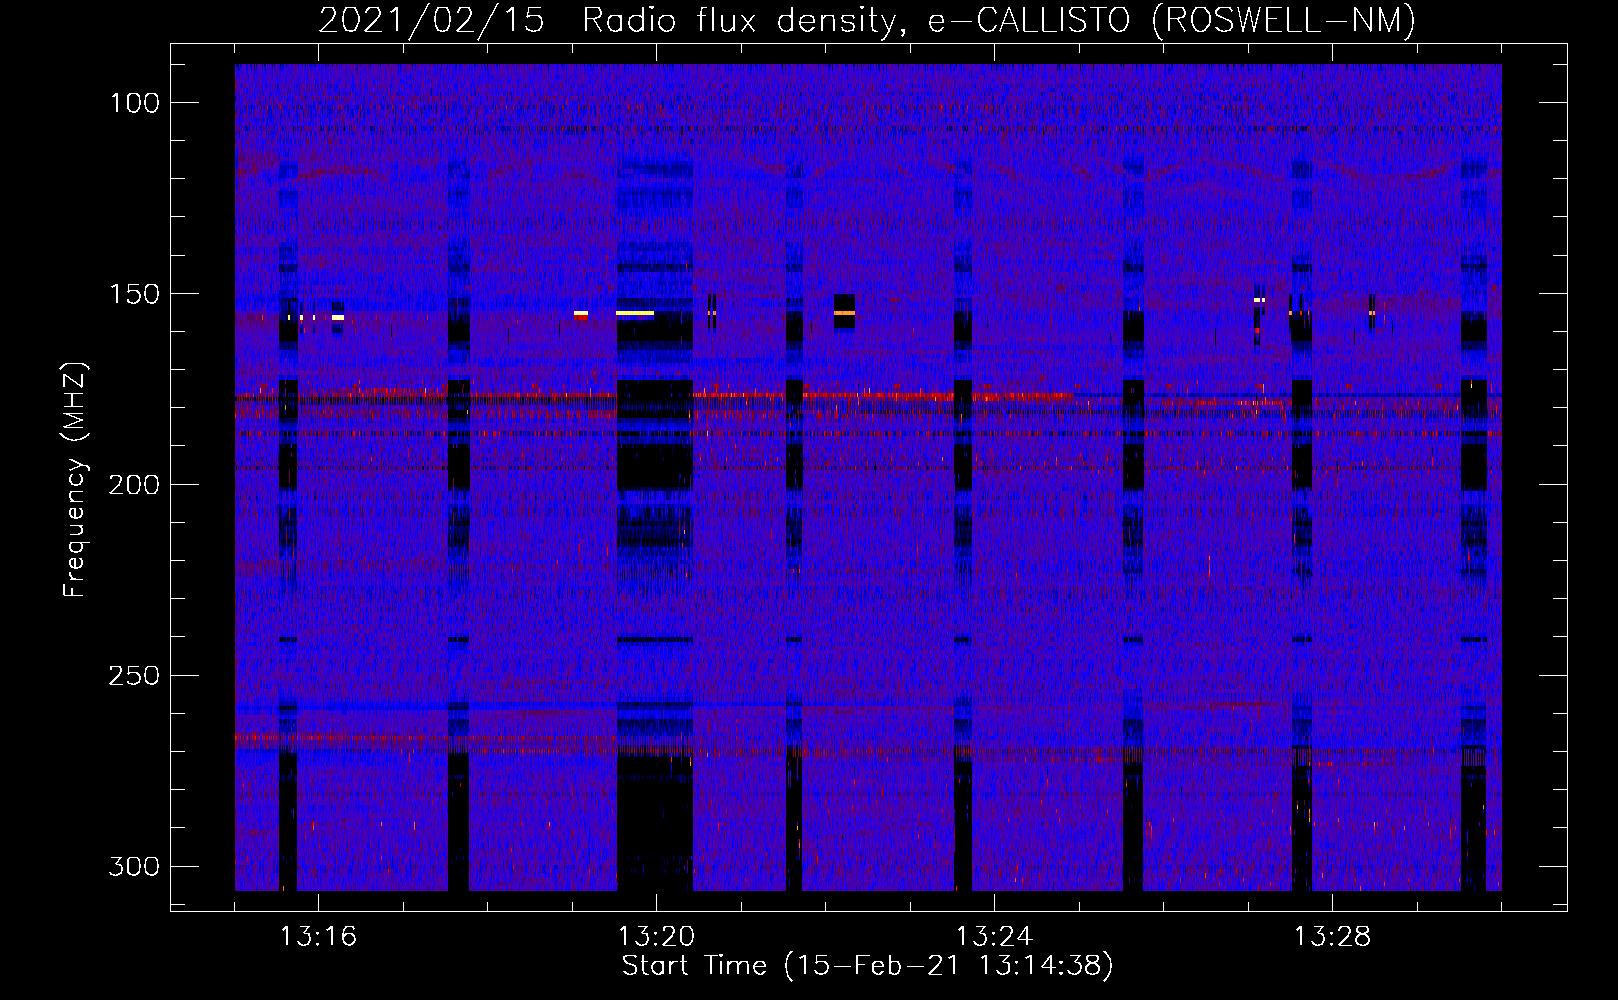
Task: Click the 13:20 time tick label
Action: coord(656,937)
